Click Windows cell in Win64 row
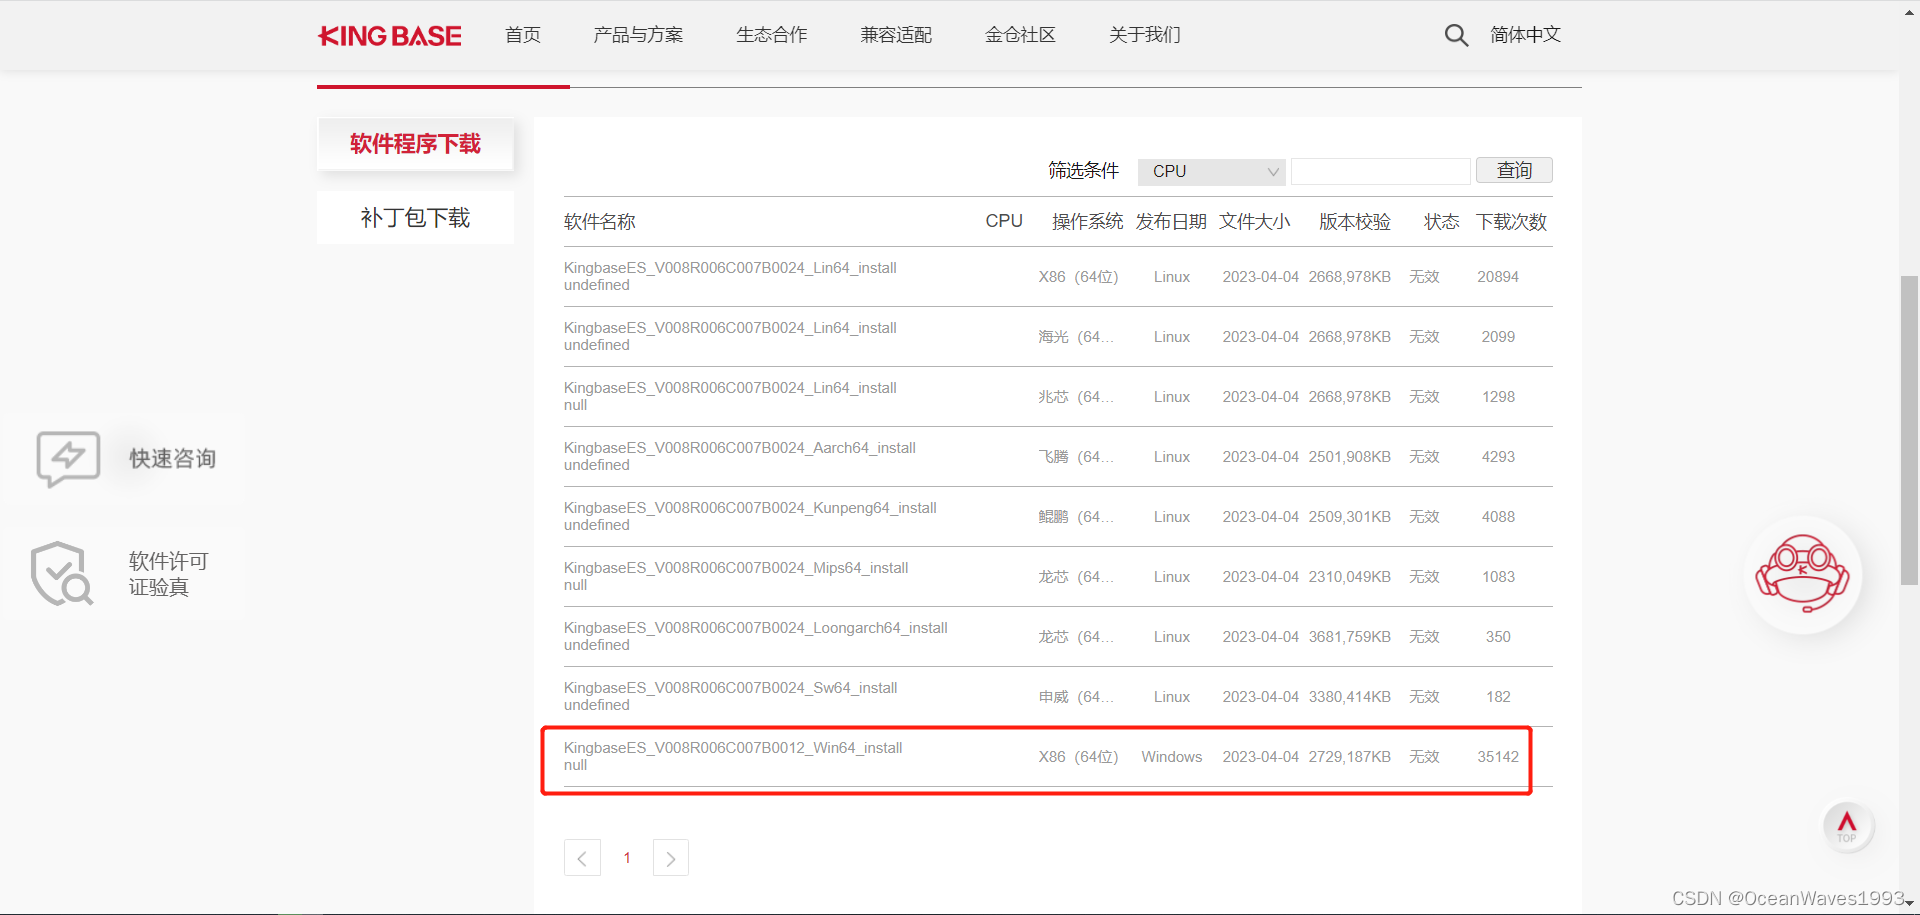Viewport: 1920px width, 915px height. point(1172,757)
